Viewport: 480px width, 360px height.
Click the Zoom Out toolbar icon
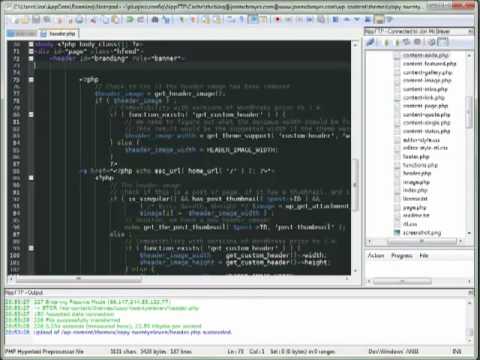tap(193, 20)
